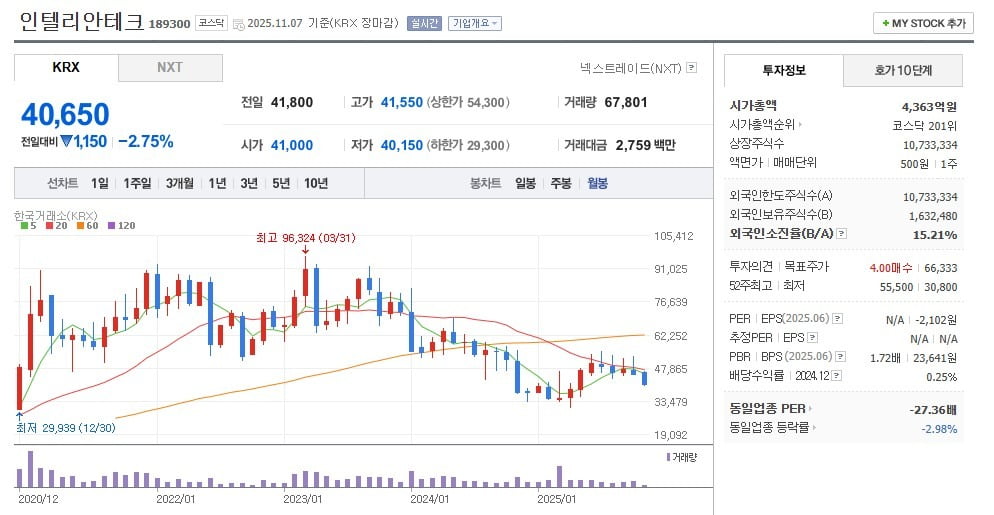Click the 실시간 badge icon

pyautogui.click(x=424, y=23)
